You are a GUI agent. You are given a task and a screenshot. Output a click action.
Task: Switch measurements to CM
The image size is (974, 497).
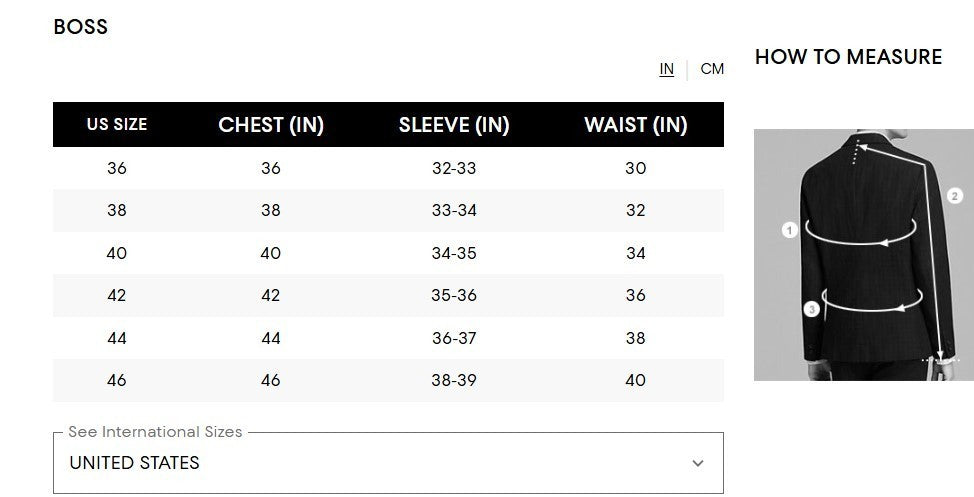tap(712, 69)
